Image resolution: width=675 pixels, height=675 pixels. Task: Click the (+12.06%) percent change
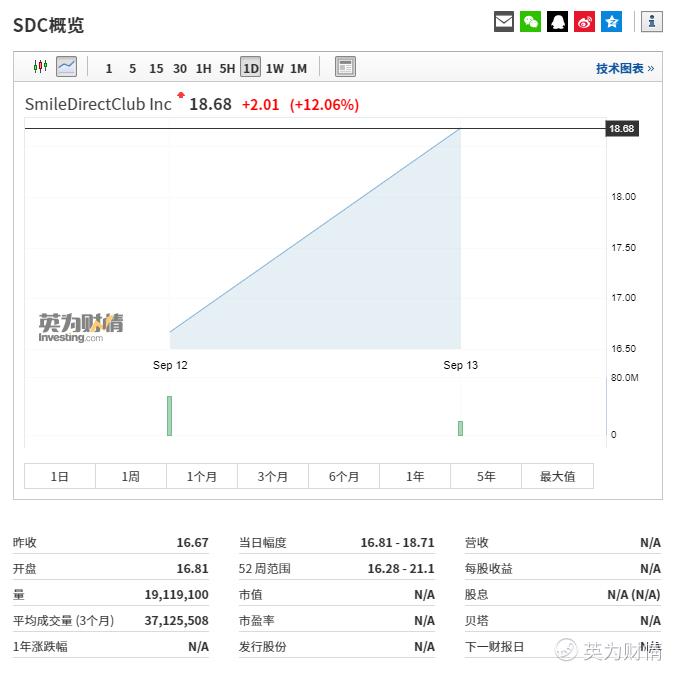click(x=324, y=105)
